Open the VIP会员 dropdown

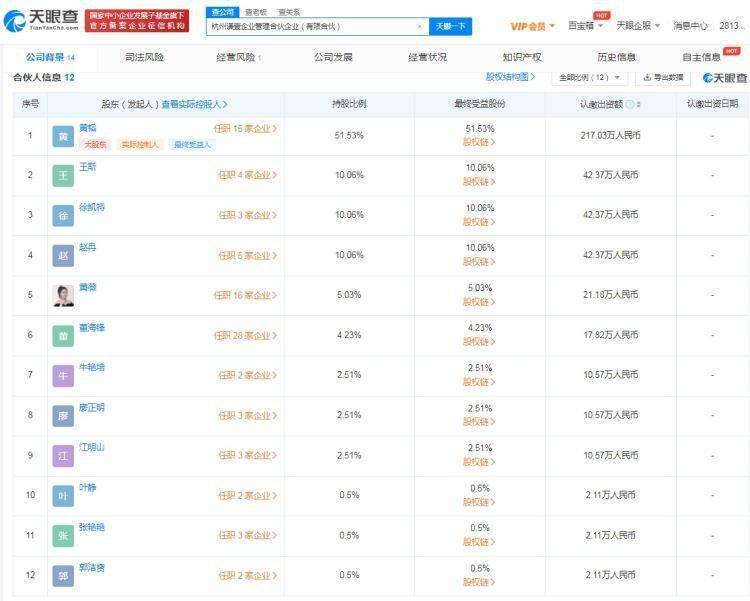tap(532, 26)
